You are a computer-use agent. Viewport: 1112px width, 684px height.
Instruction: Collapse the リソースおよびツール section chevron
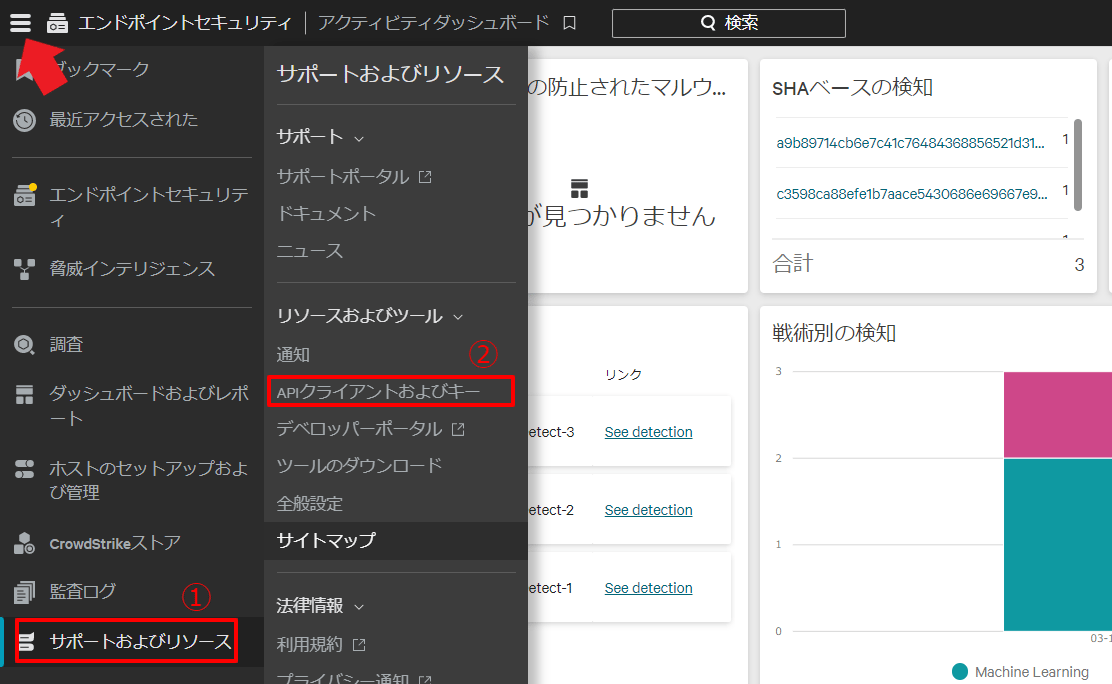point(458,317)
